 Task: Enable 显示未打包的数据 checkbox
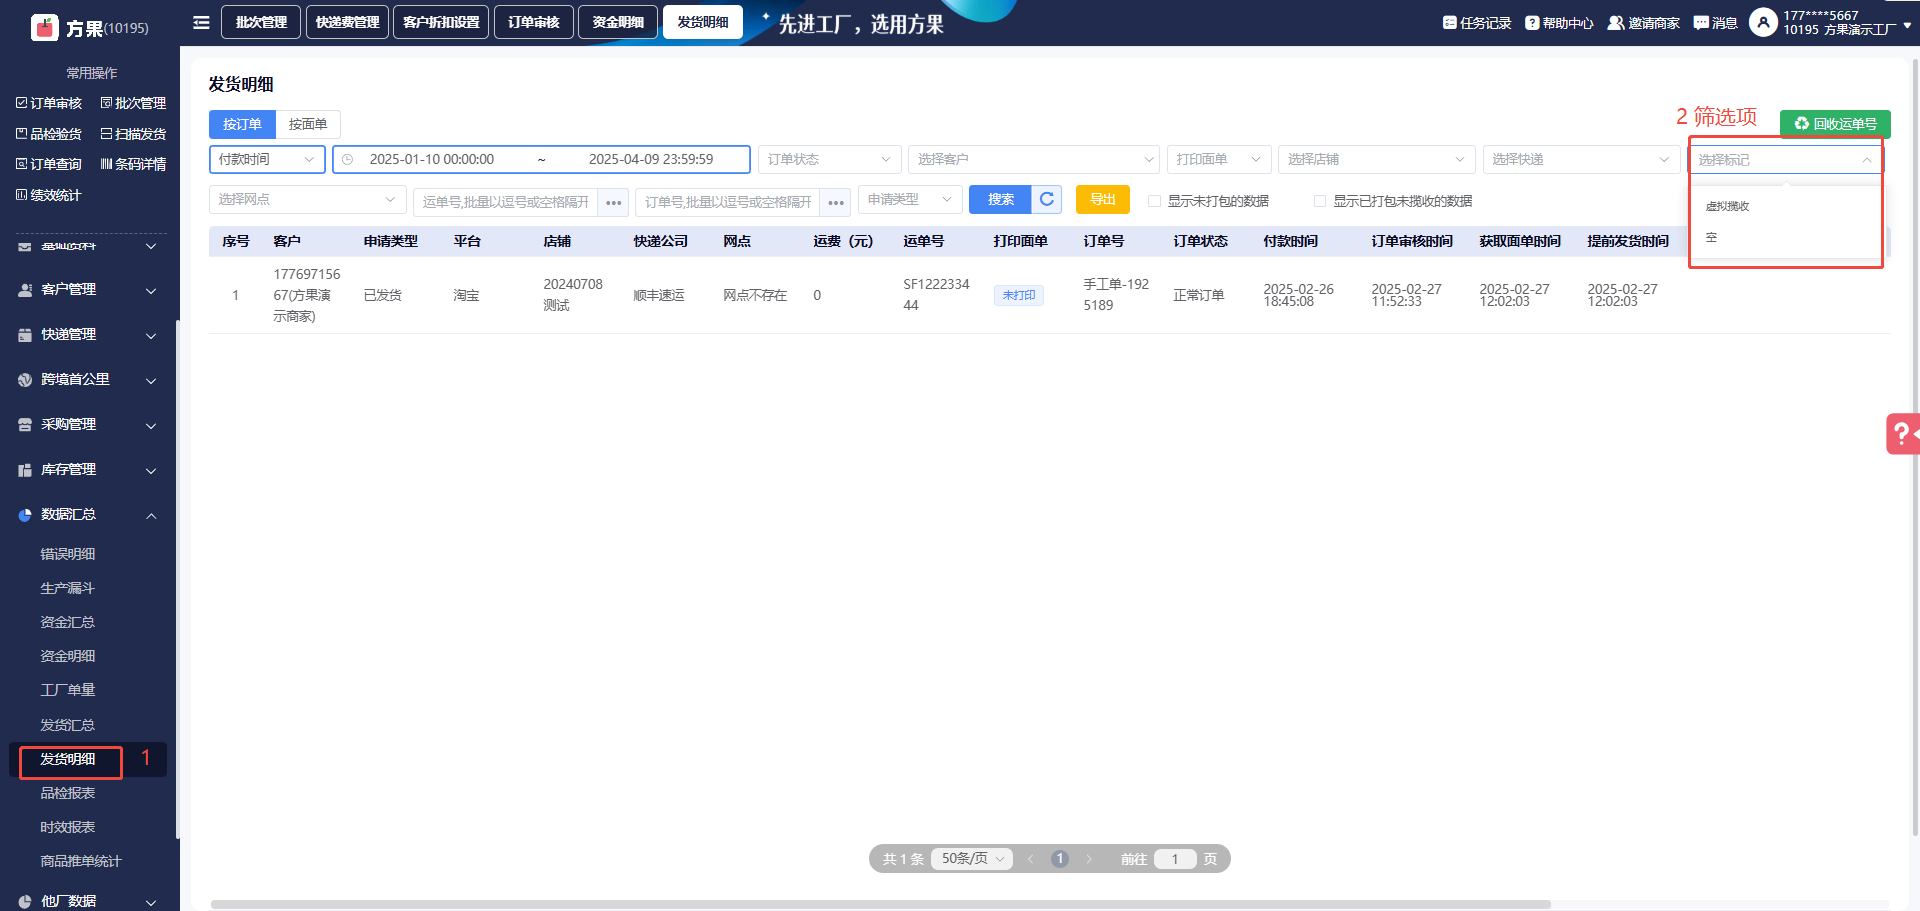(x=1154, y=201)
